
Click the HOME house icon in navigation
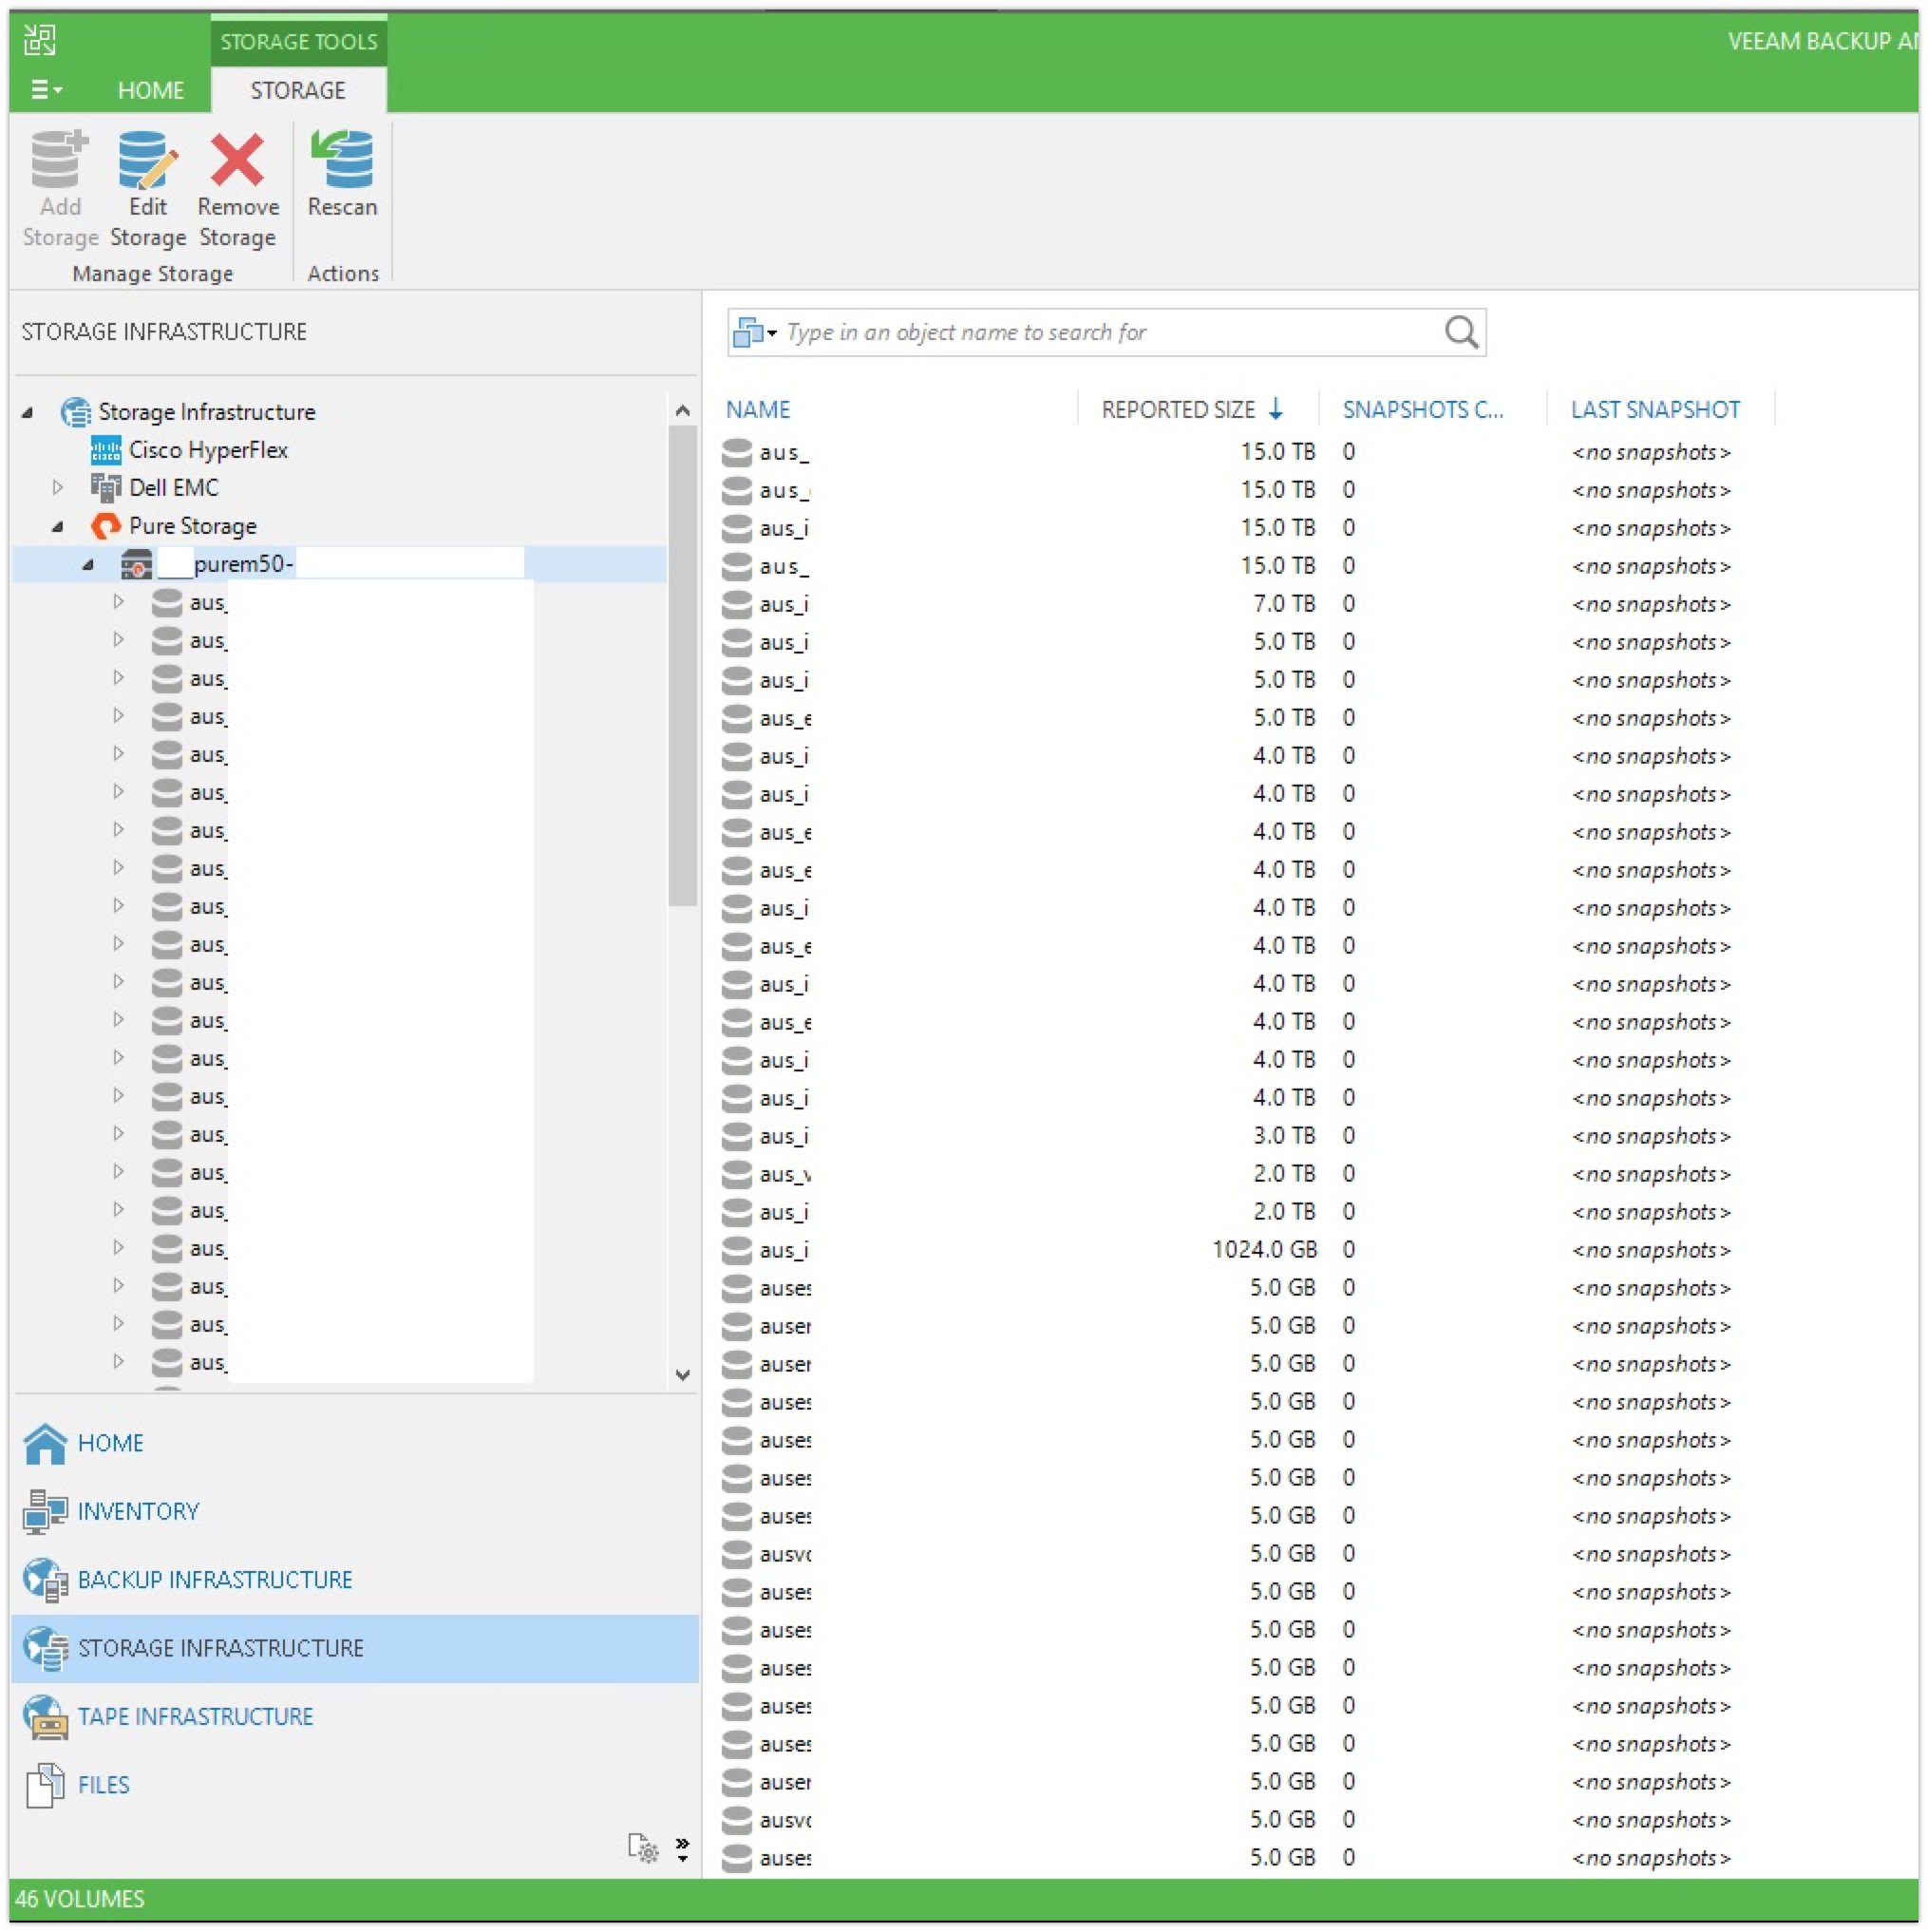click(45, 1443)
